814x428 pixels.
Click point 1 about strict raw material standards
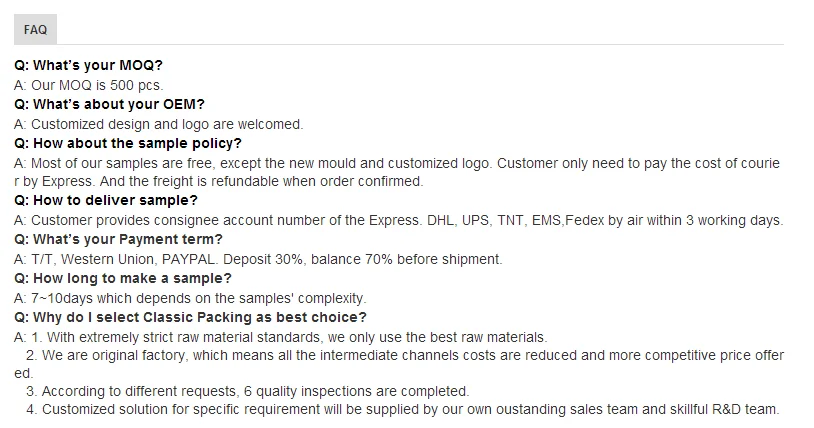click(280, 336)
